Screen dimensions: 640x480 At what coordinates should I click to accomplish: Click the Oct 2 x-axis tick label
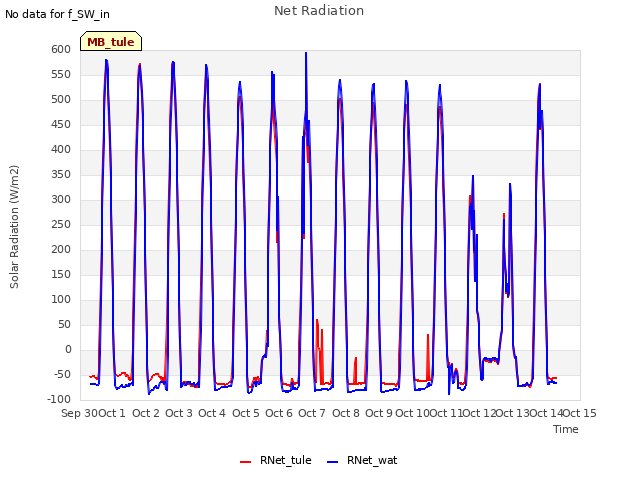(x=146, y=413)
